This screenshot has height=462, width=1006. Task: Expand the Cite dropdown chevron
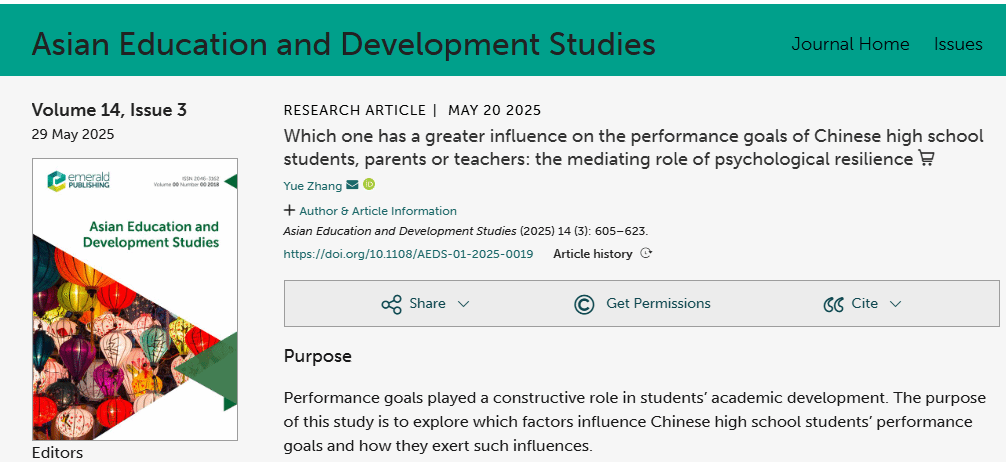[895, 304]
